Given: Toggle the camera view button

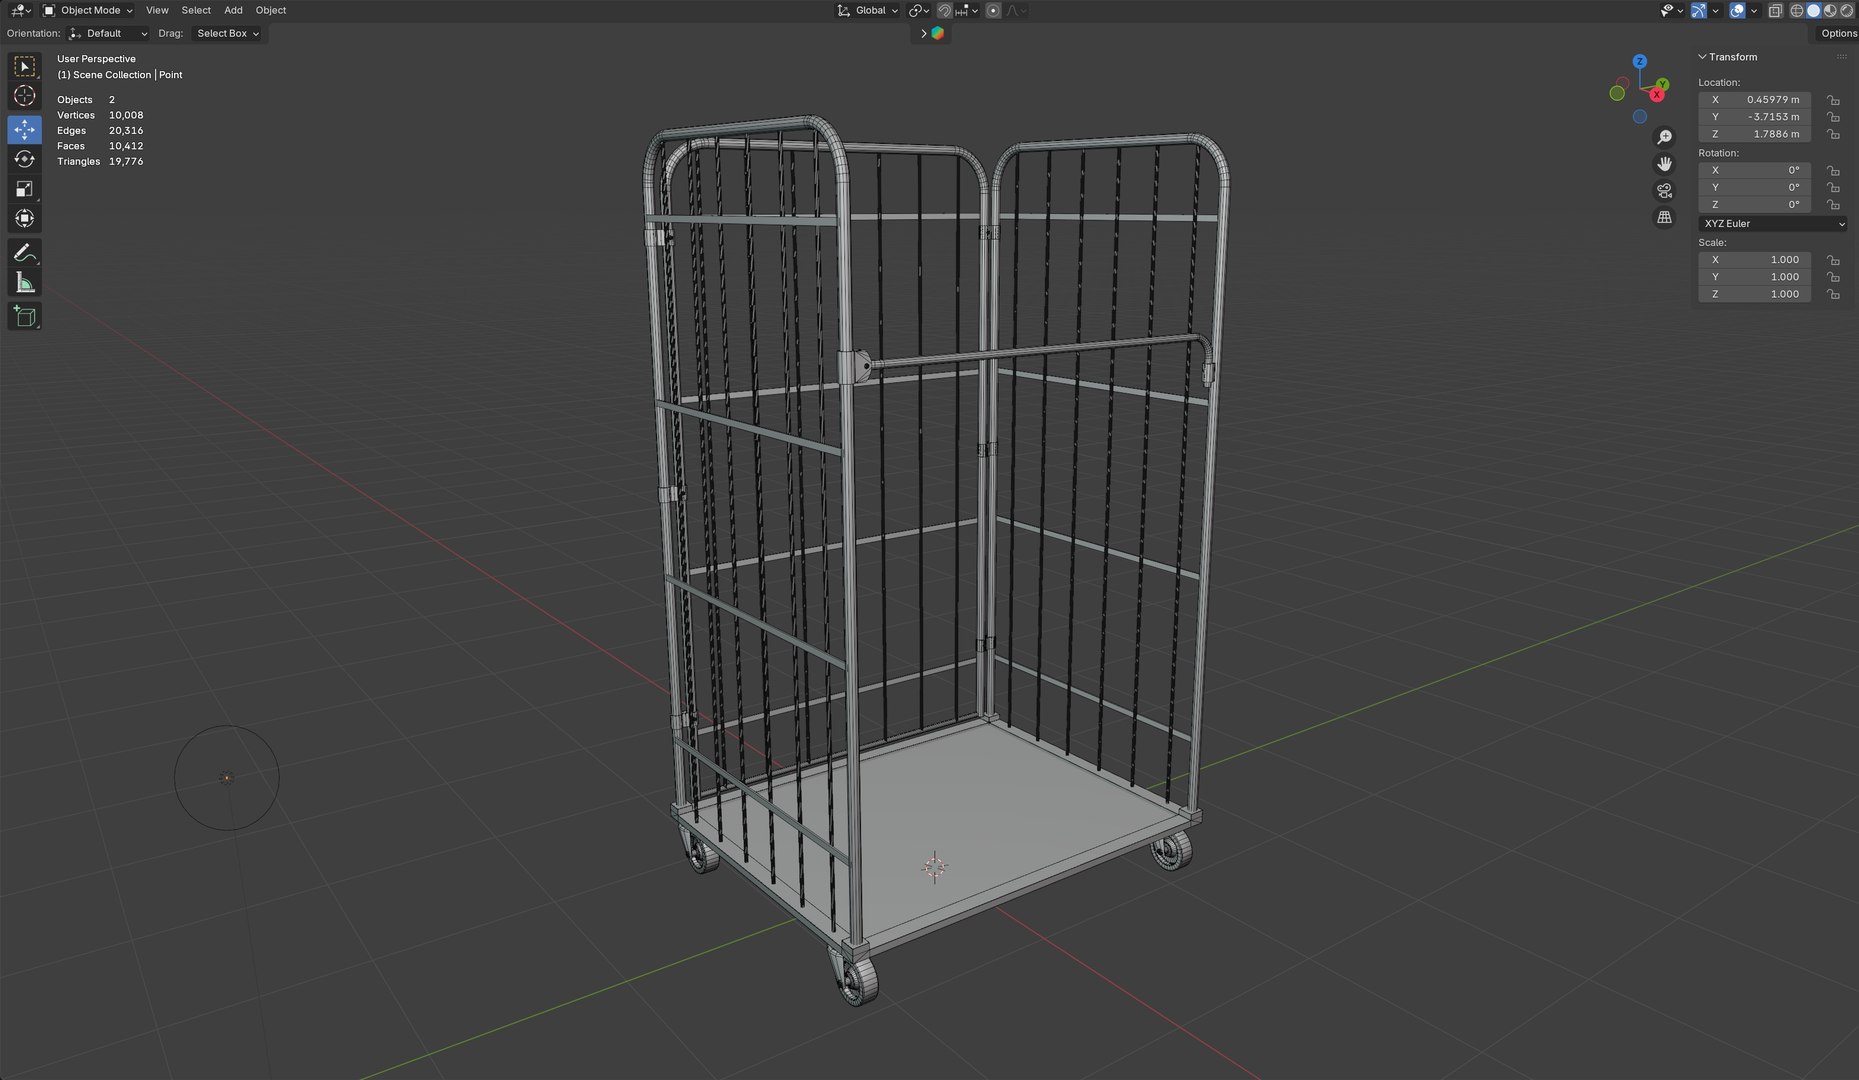Looking at the screenshot, I should pos(1665,191).
